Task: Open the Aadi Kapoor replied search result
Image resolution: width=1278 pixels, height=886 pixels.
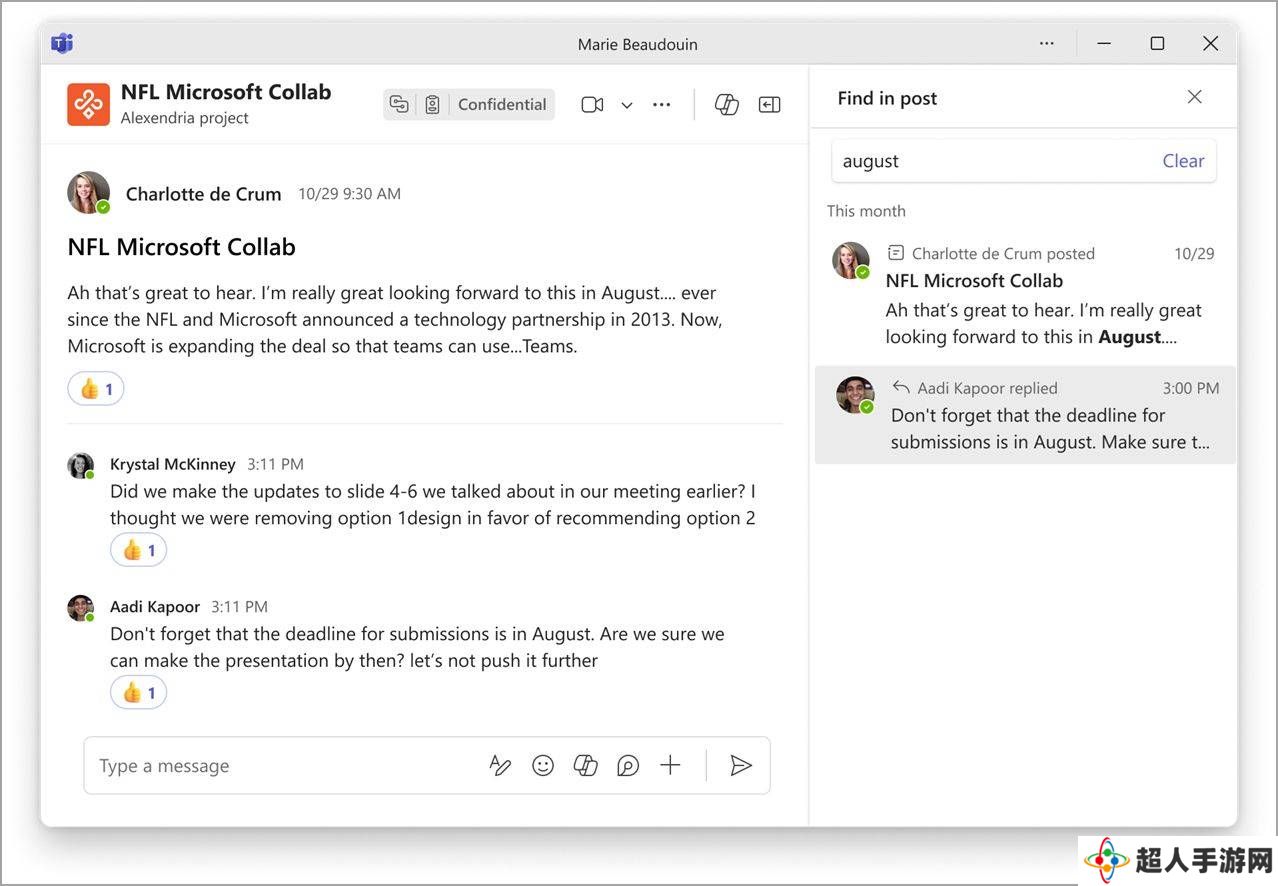Action: point(1025,415)
